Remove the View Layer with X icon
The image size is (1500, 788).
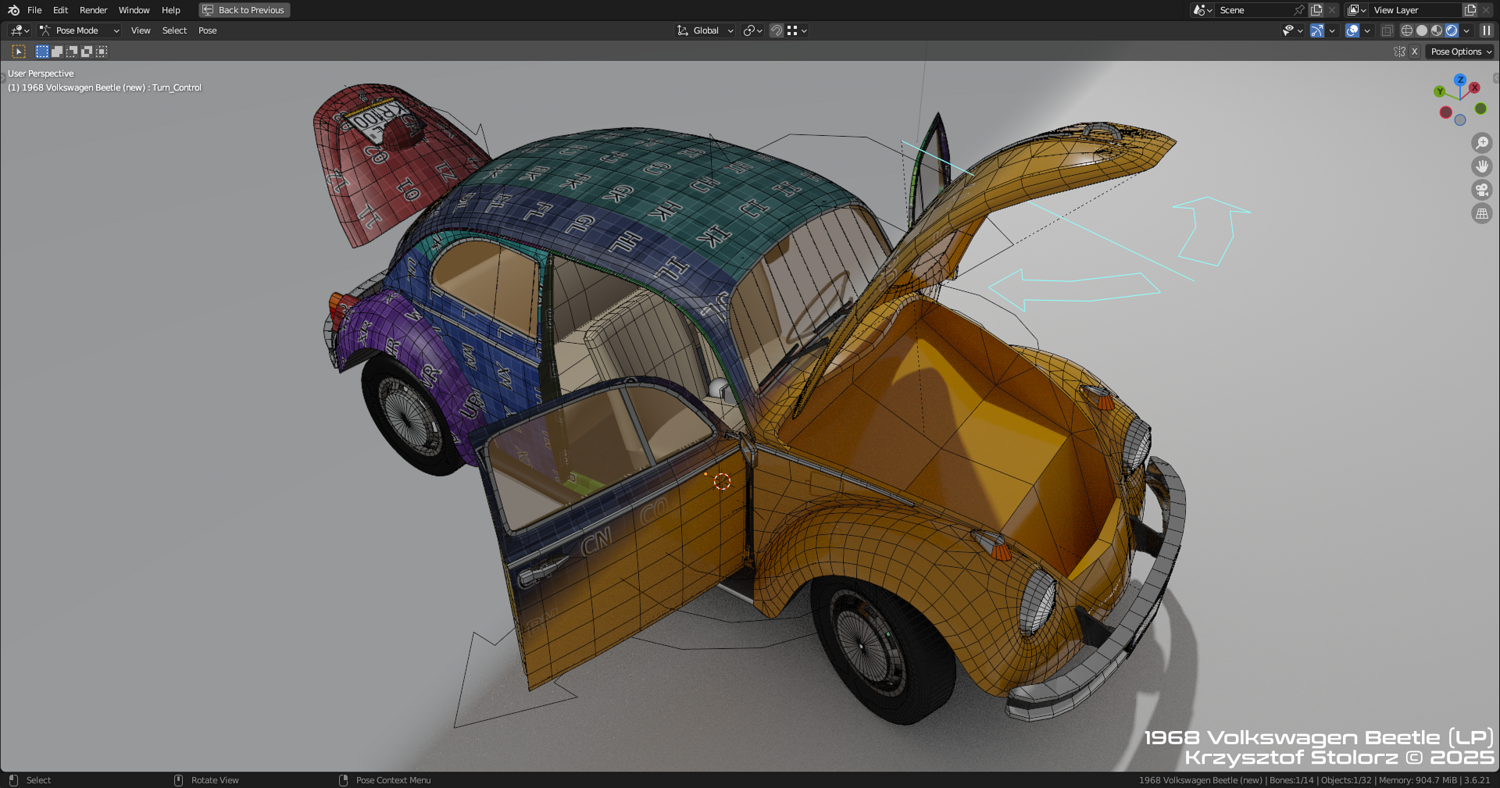click(1486, 10)
